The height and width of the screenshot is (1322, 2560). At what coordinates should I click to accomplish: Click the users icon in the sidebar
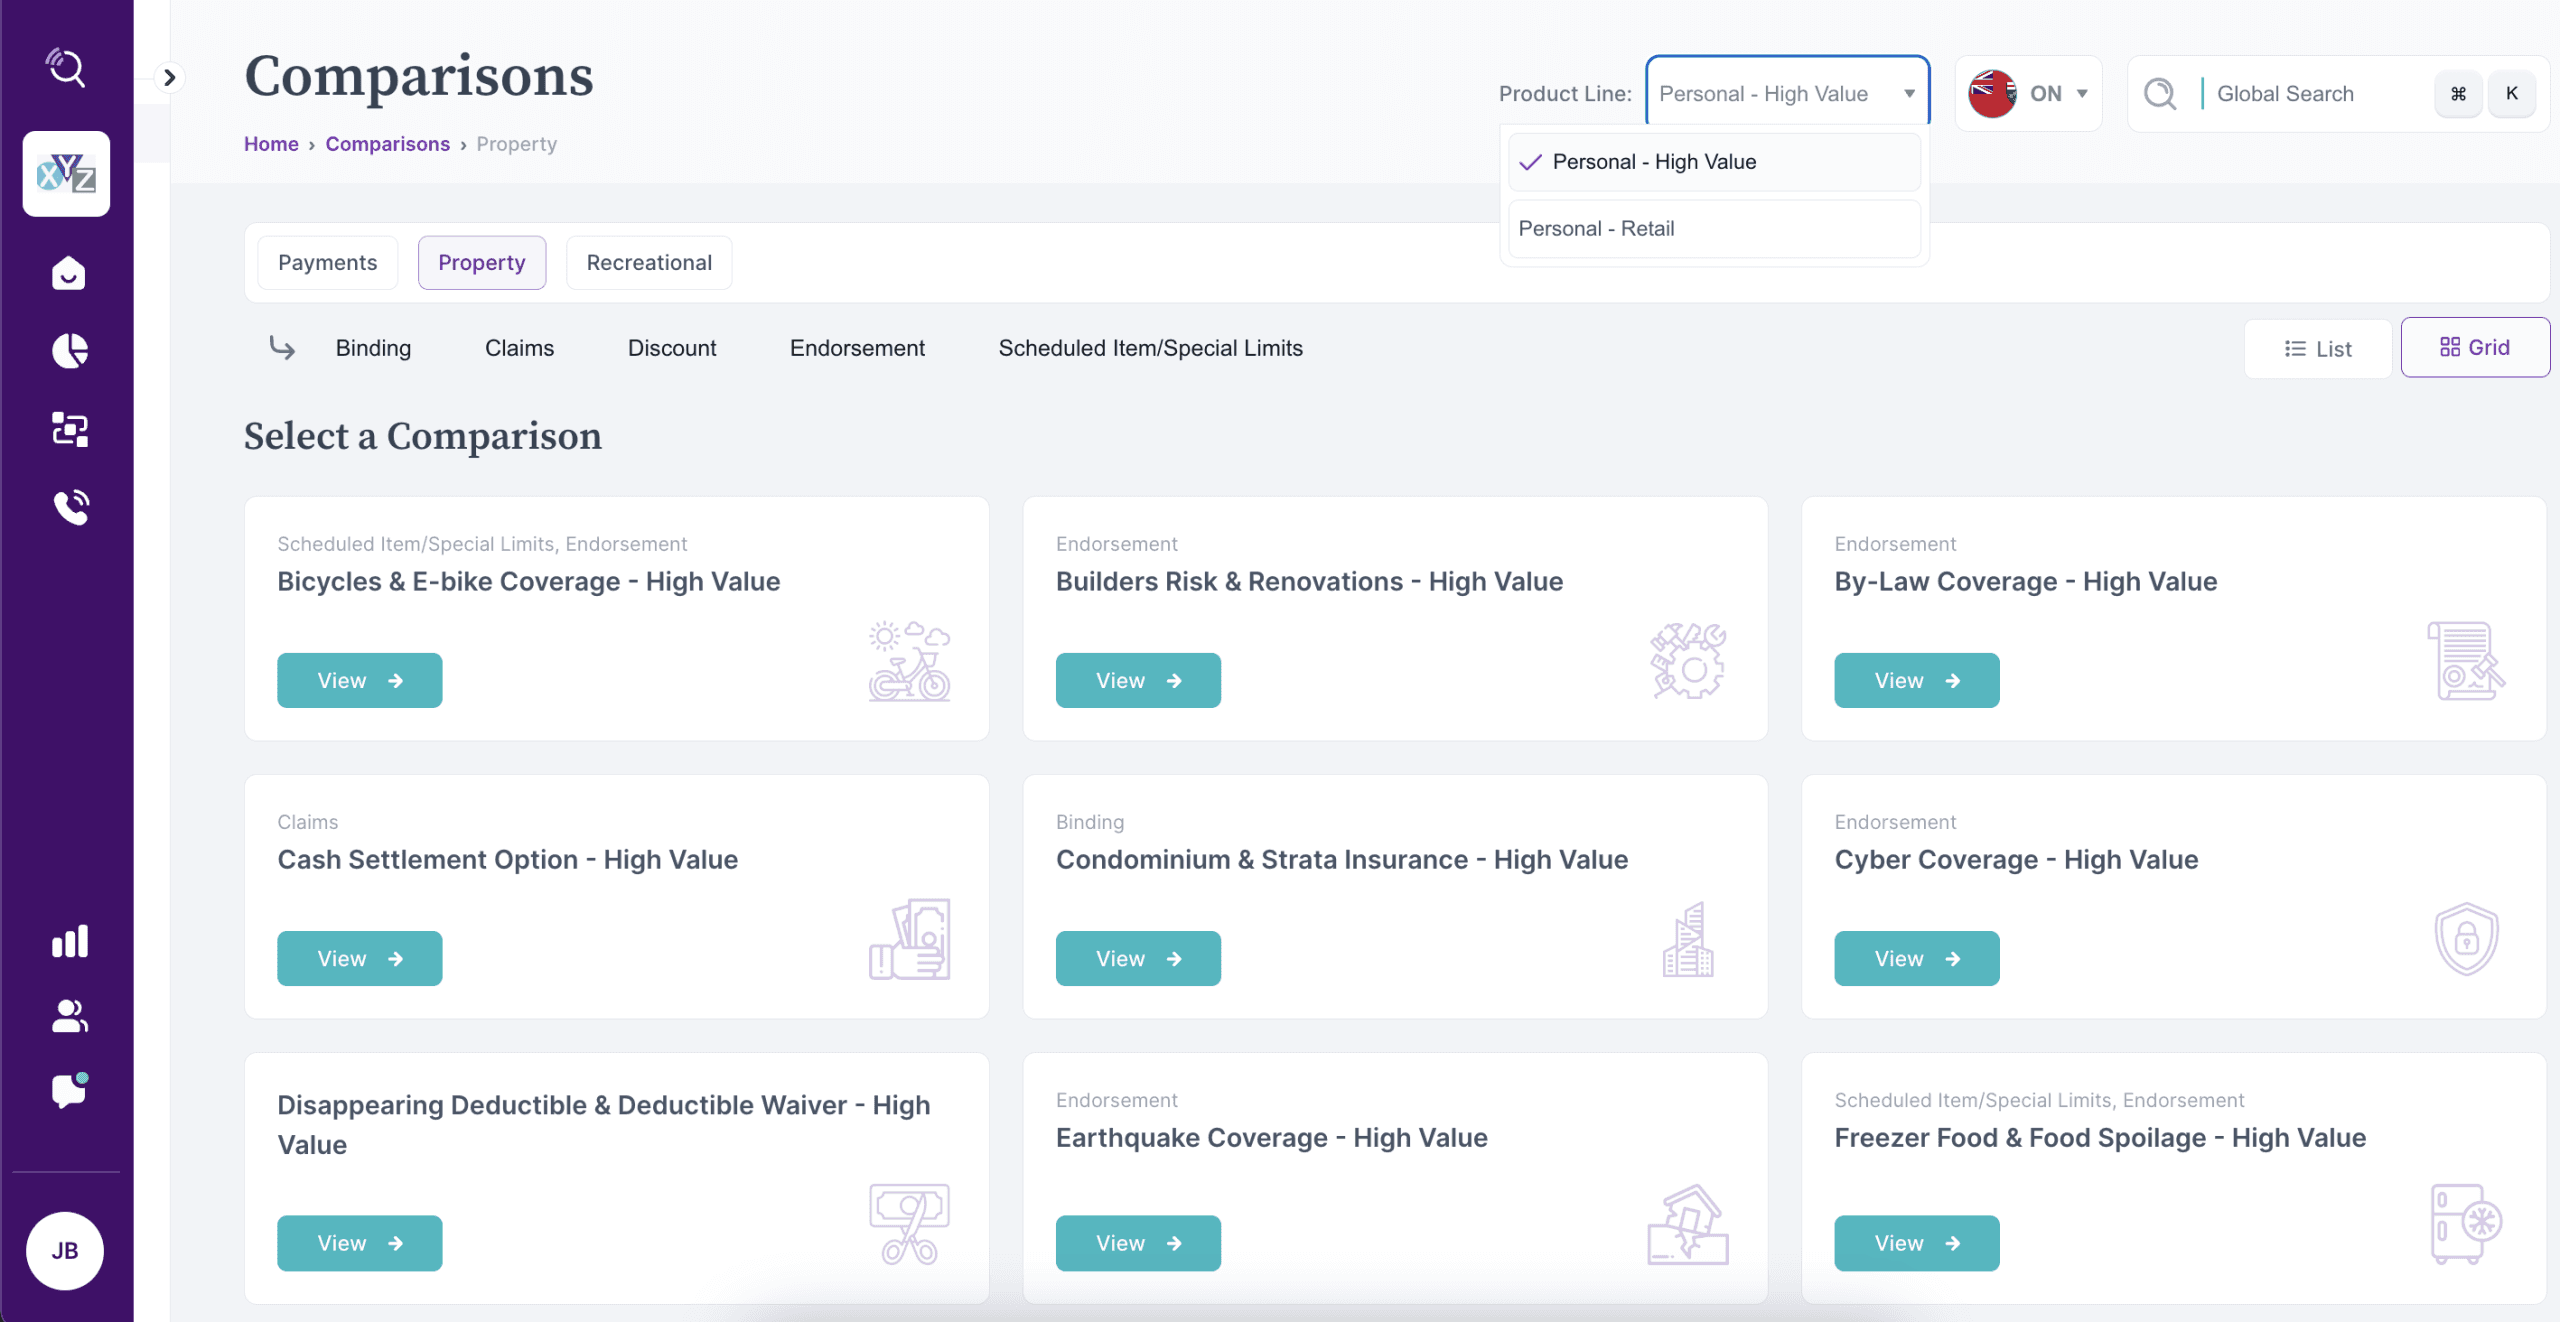click(69, 1016)
